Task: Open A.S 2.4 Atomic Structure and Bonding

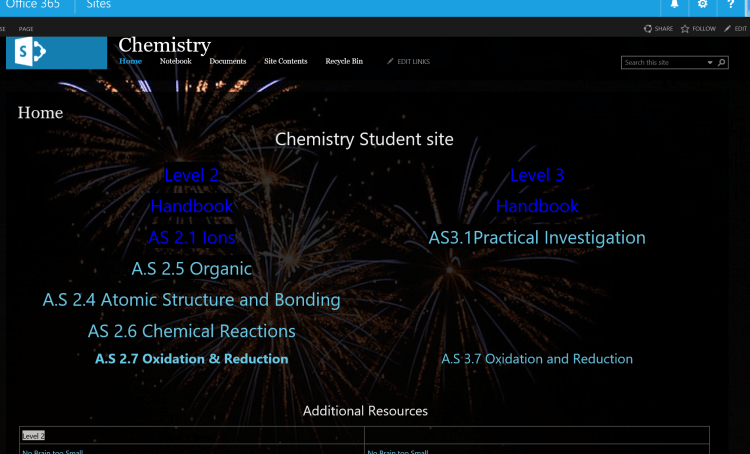Action: 191,300
